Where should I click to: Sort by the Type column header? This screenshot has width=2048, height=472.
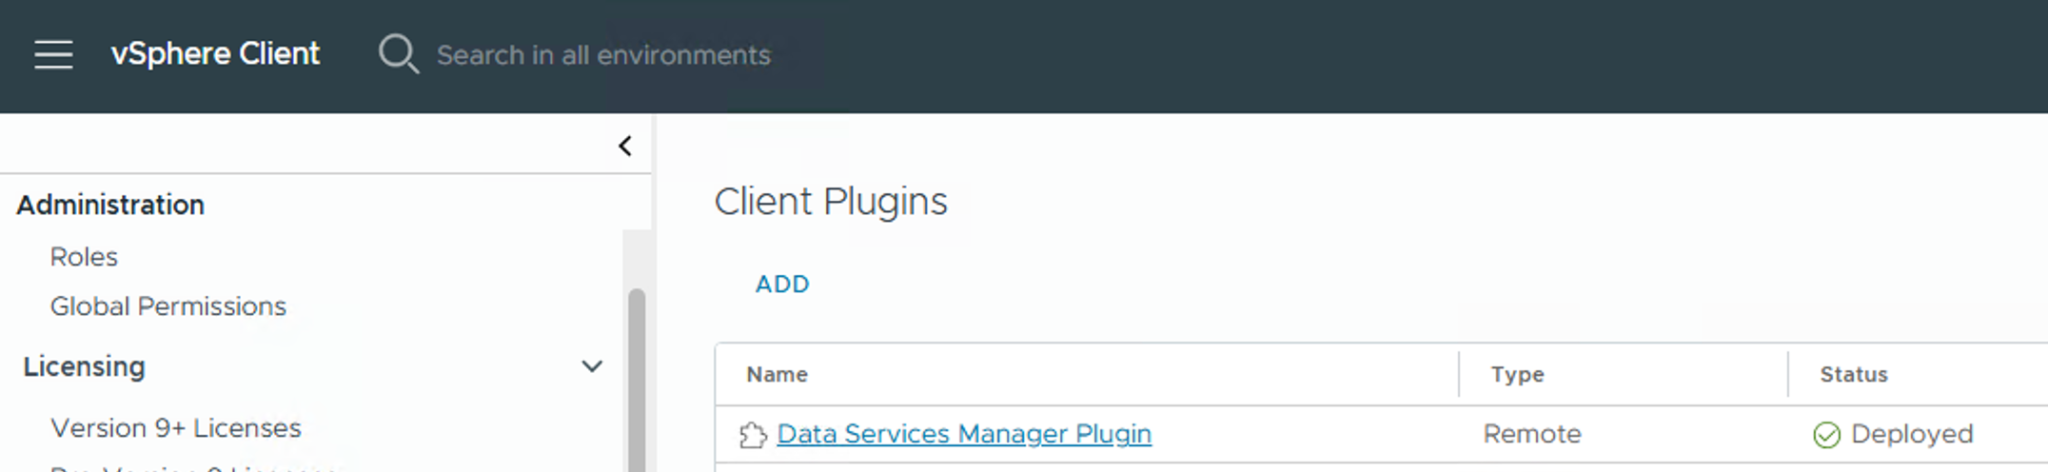(x=1517, y=374)
